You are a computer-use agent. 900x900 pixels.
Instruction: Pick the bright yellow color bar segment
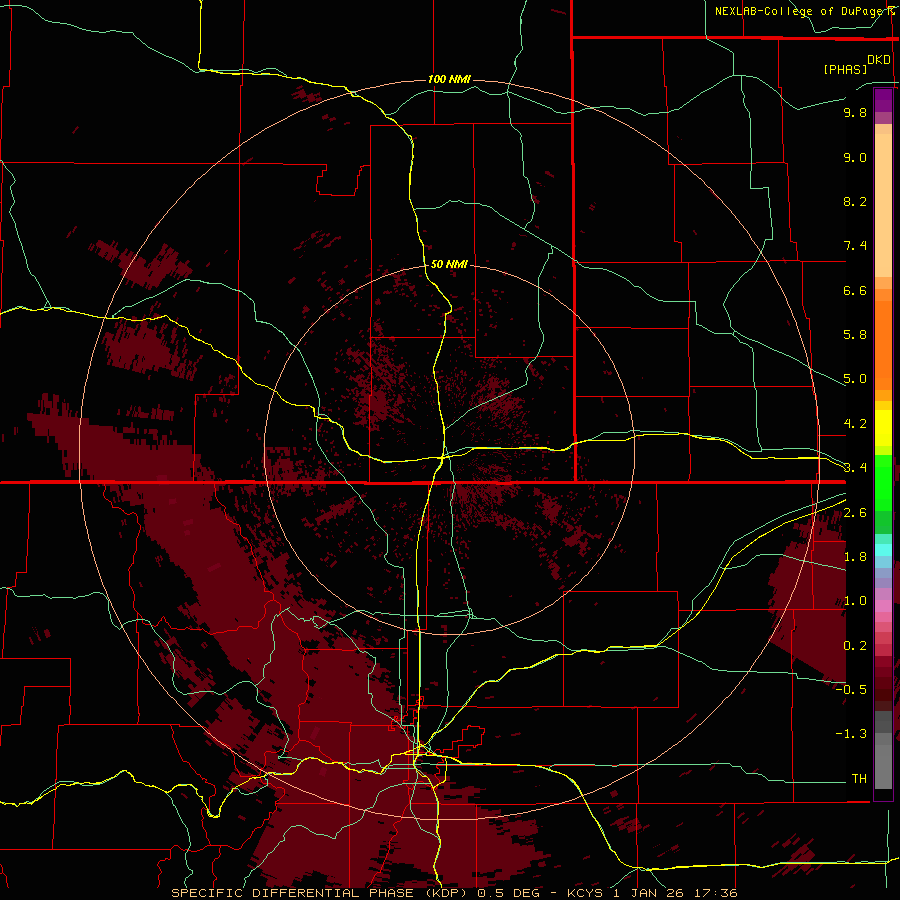point(883,428)
